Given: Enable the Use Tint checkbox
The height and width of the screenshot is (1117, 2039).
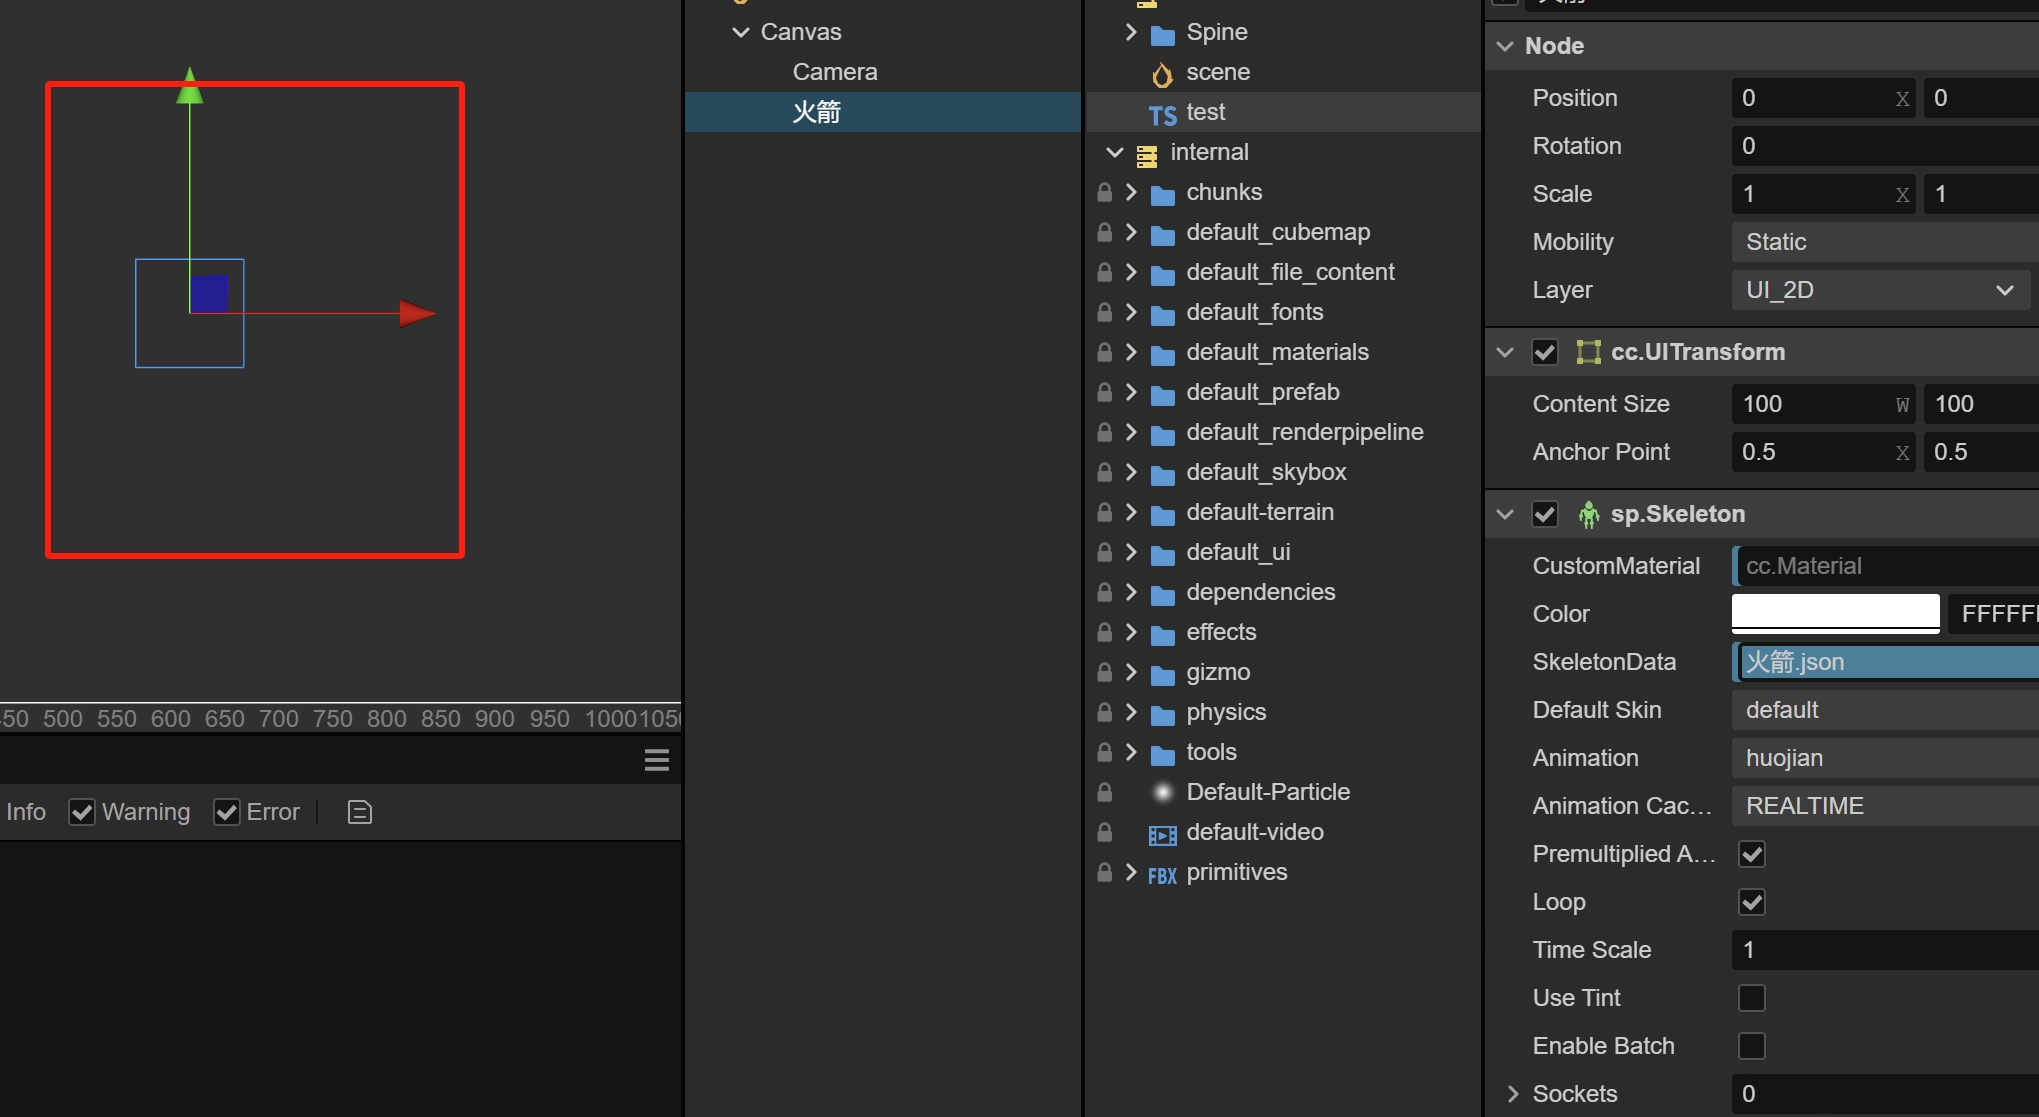Looking at the screenshot, I should tap(1751, 998).
